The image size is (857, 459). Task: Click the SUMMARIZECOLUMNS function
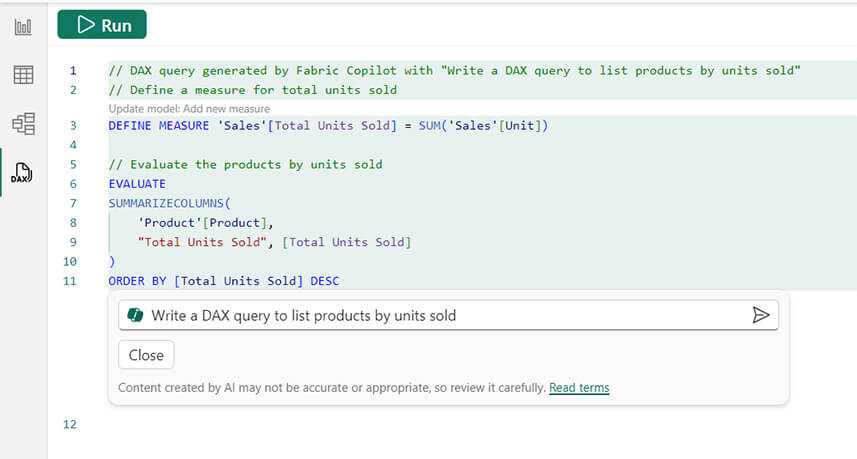[166, 203]
